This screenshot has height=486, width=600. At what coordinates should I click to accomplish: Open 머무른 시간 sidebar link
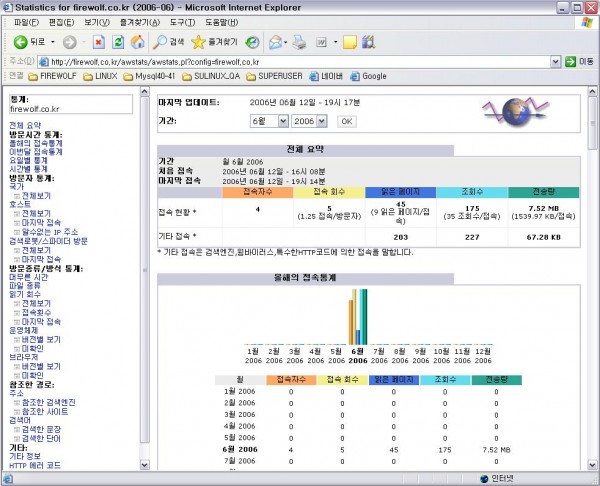28,277
